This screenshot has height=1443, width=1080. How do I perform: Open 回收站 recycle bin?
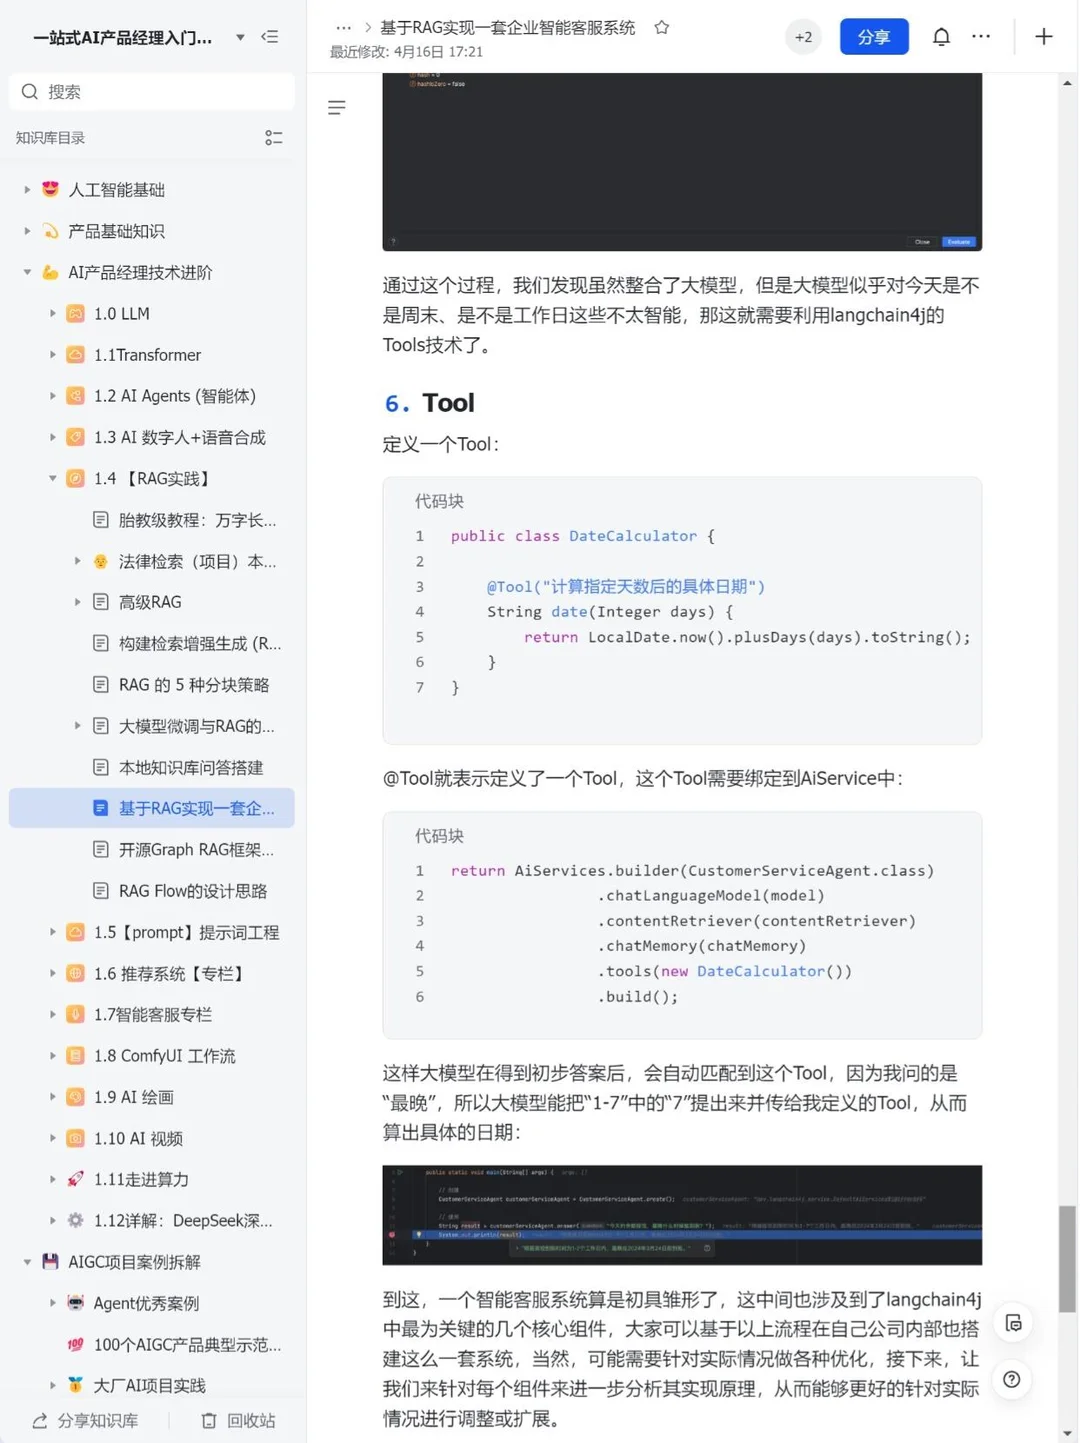point(238,1421)
